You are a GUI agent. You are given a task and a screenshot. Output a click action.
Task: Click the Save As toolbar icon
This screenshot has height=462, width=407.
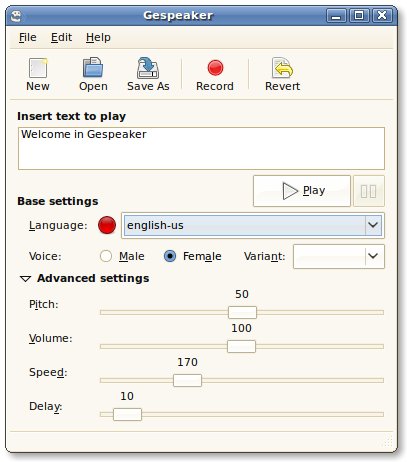pyautogui.click(x=148, y=68)
